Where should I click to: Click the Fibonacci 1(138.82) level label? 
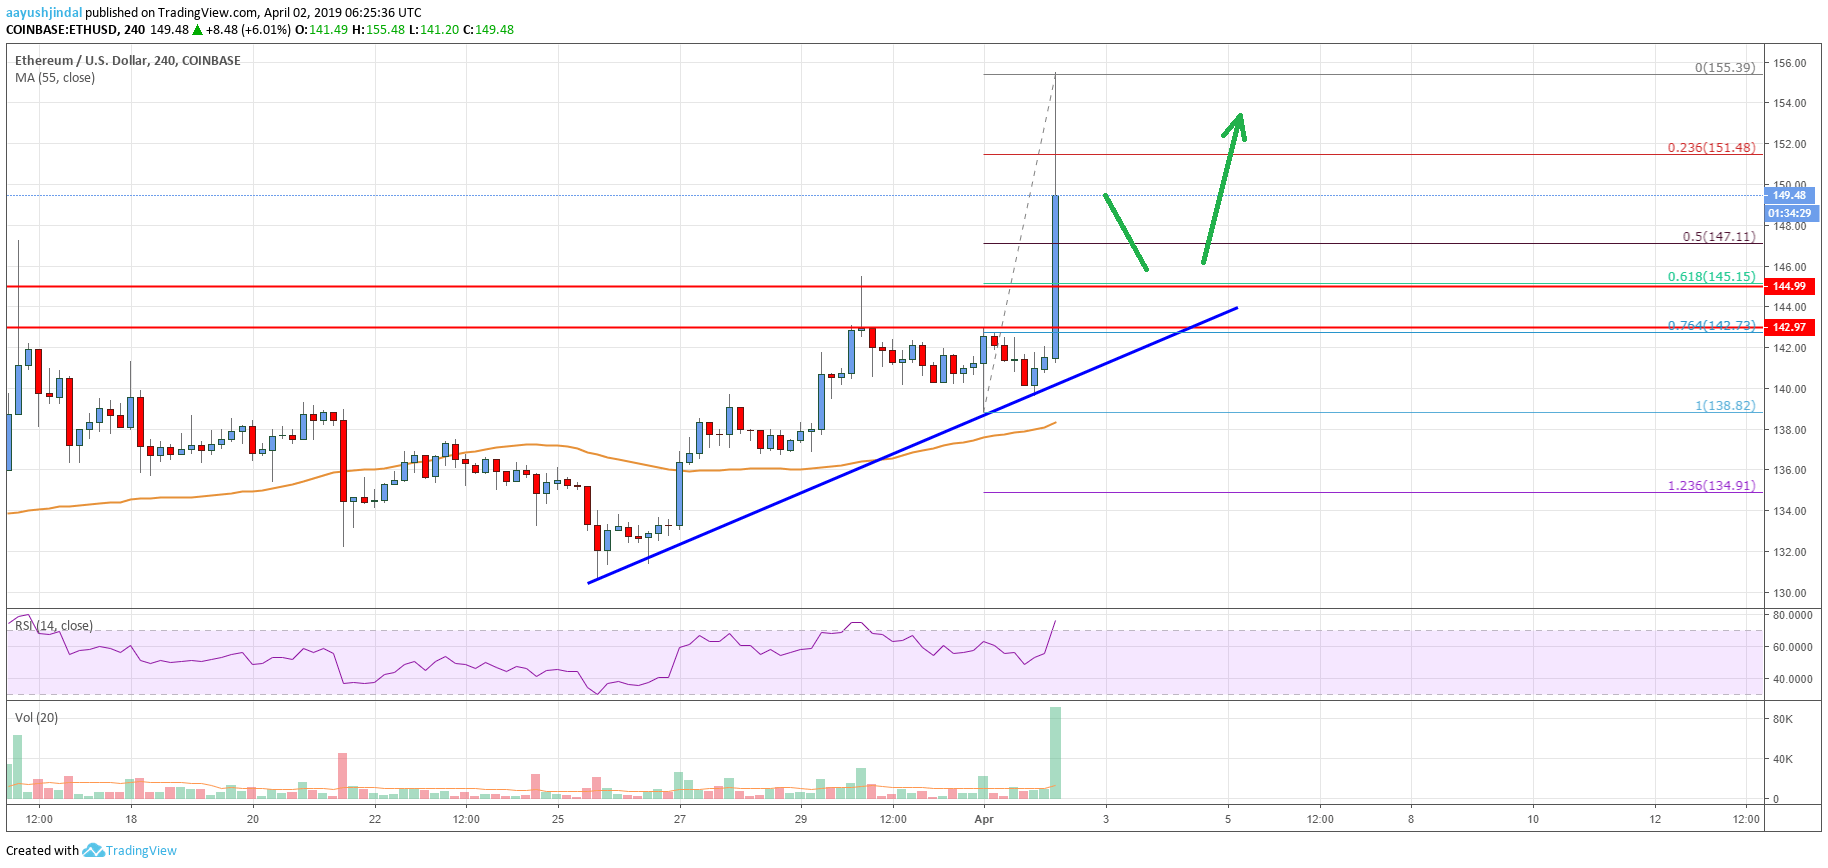(1725, 406)
